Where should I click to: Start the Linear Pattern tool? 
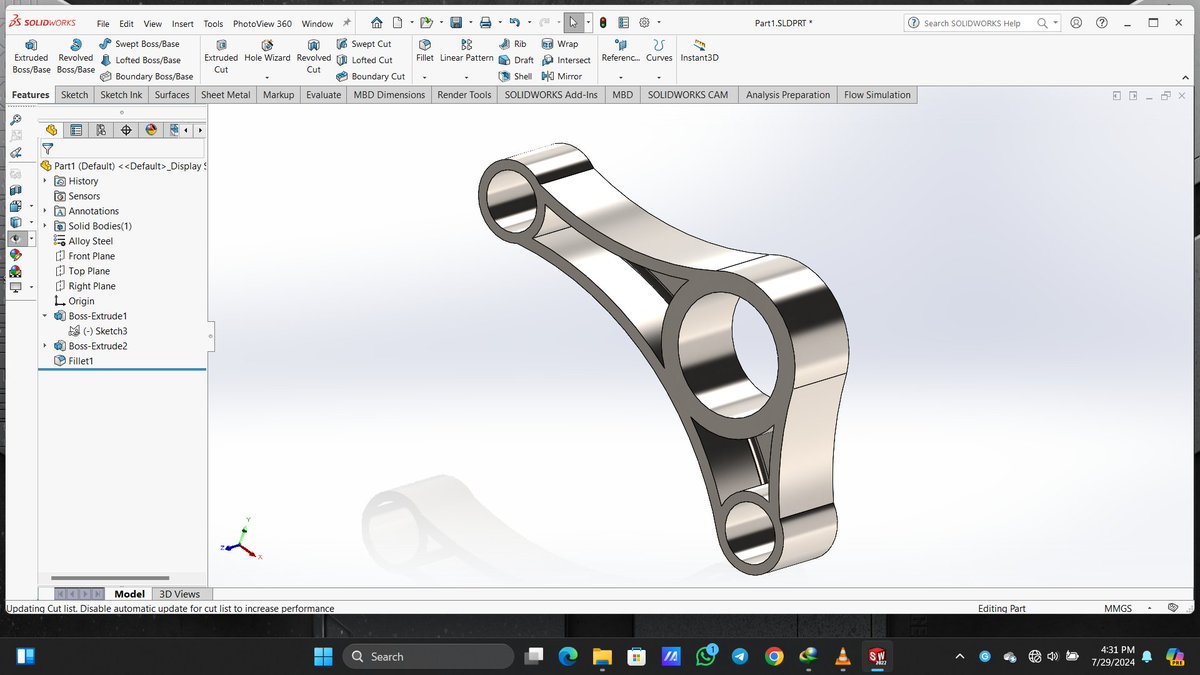click(467, 51)
